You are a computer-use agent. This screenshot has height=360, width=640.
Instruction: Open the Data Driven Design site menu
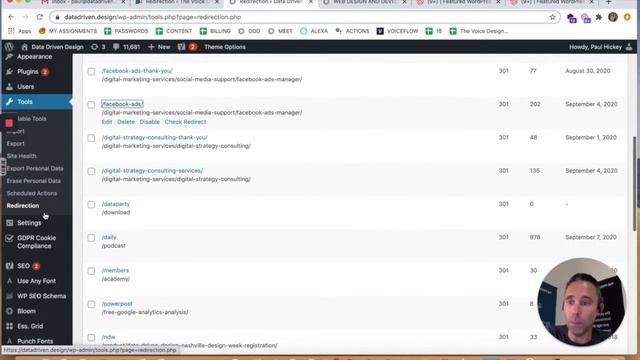click(52, 47)
